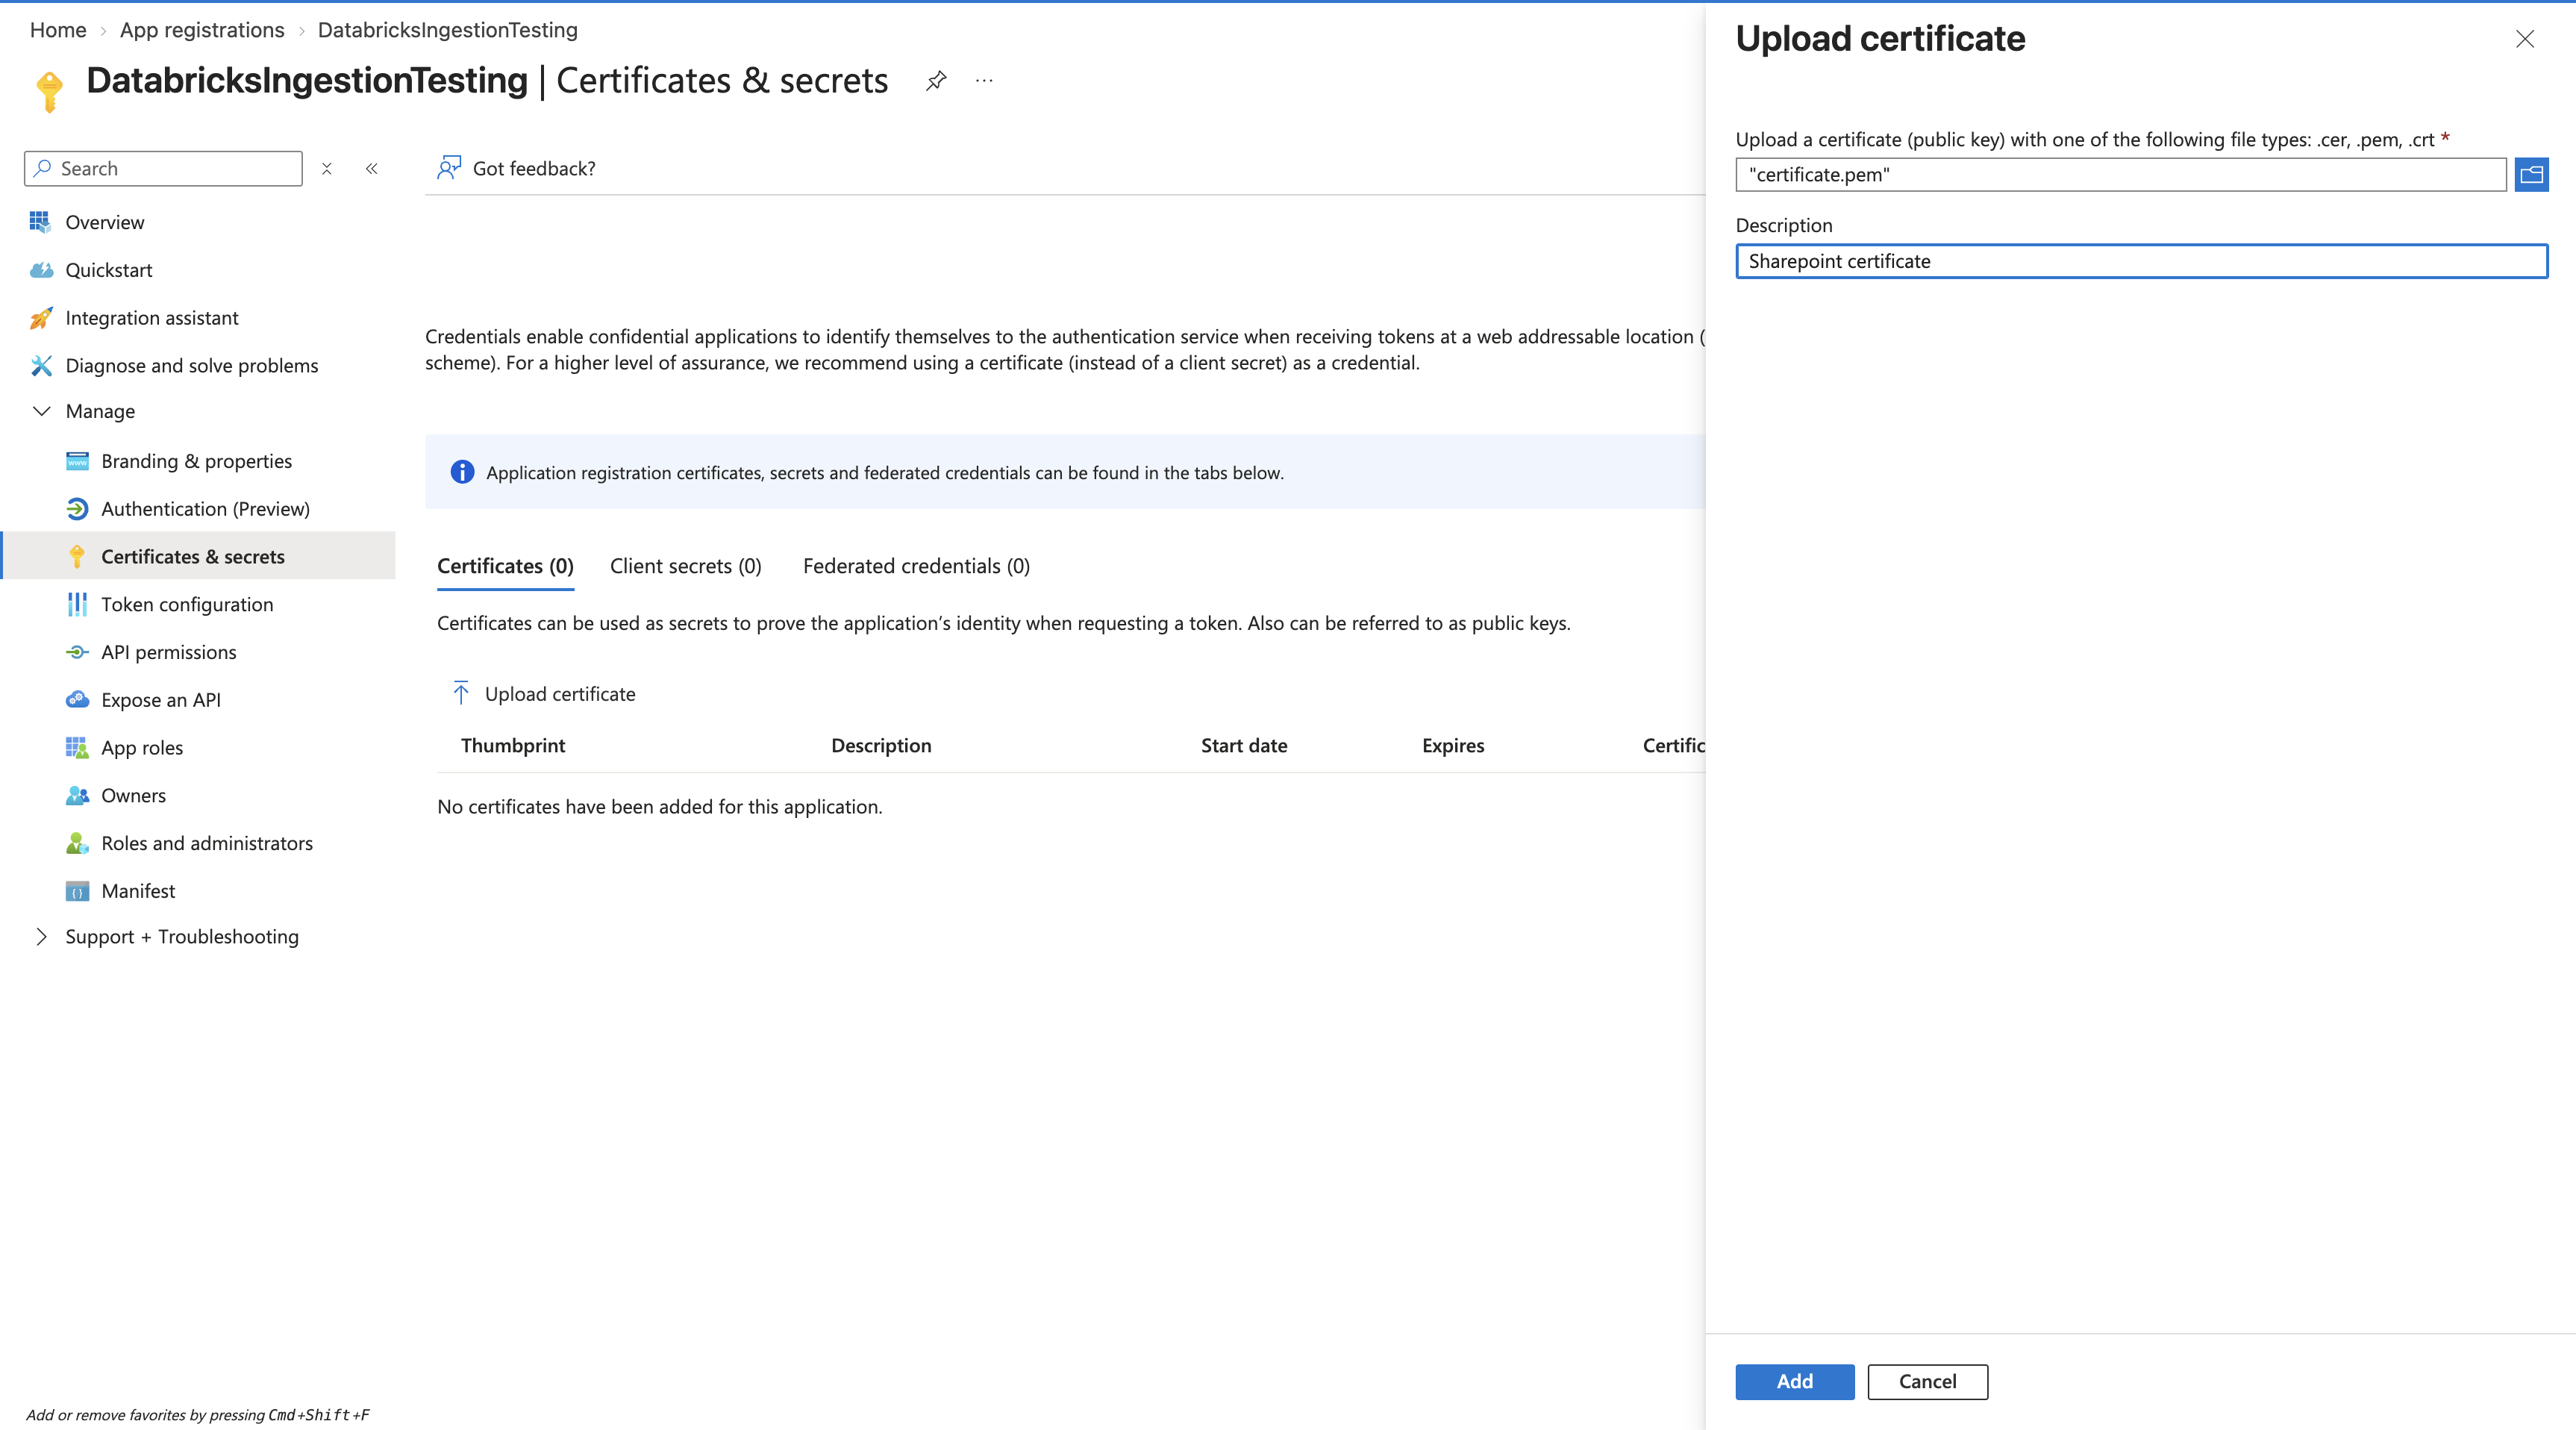Open Roles and administrators menu item

tap(206, 843)
